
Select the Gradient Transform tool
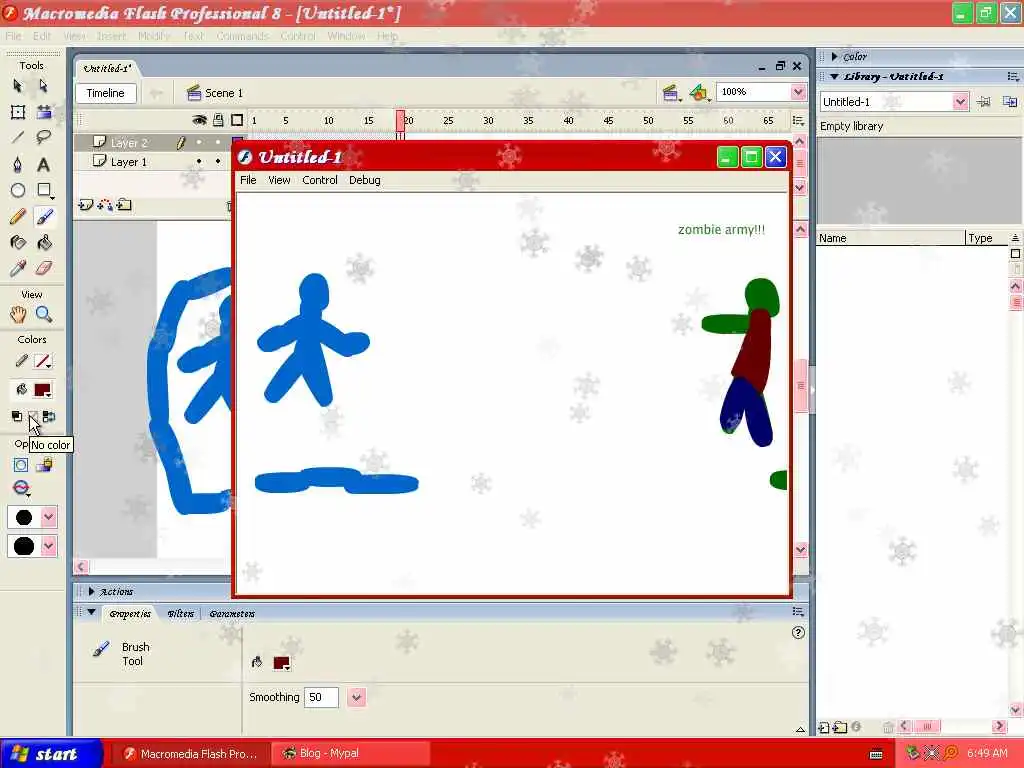point(44,112)
